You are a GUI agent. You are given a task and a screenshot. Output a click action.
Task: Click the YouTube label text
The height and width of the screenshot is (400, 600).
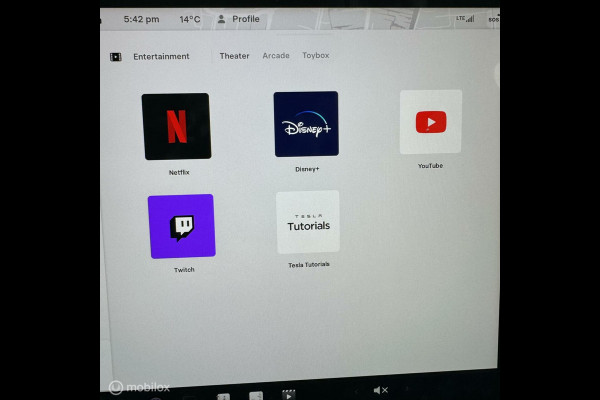[x=430, y=166]
